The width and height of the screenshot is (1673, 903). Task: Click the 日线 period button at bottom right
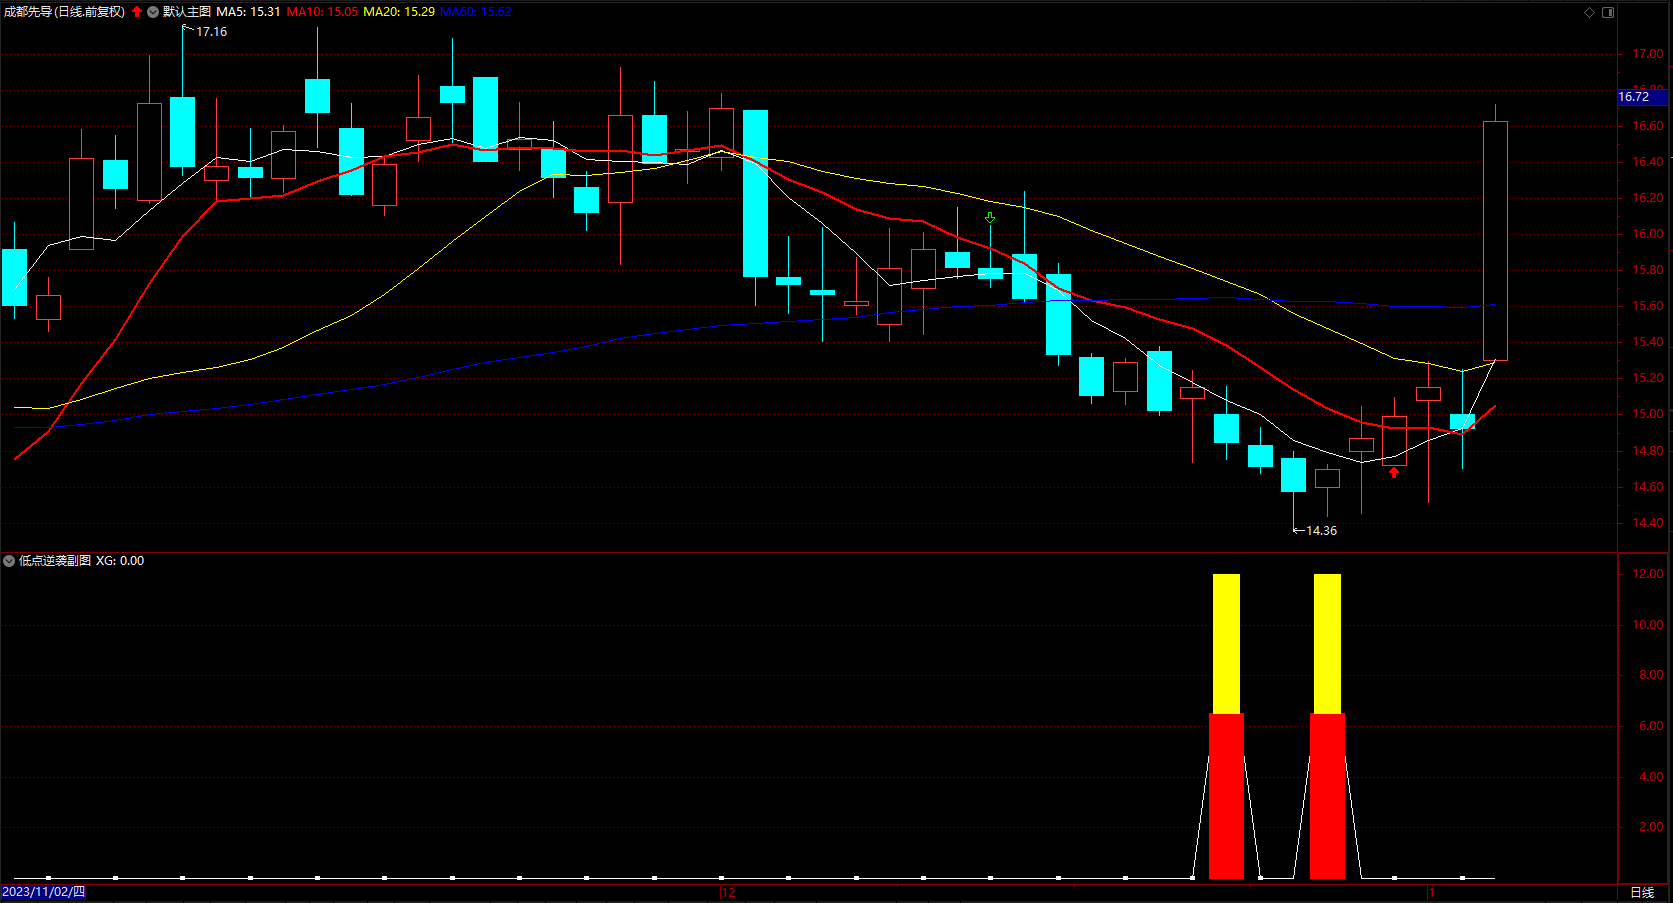point(1642,892)
